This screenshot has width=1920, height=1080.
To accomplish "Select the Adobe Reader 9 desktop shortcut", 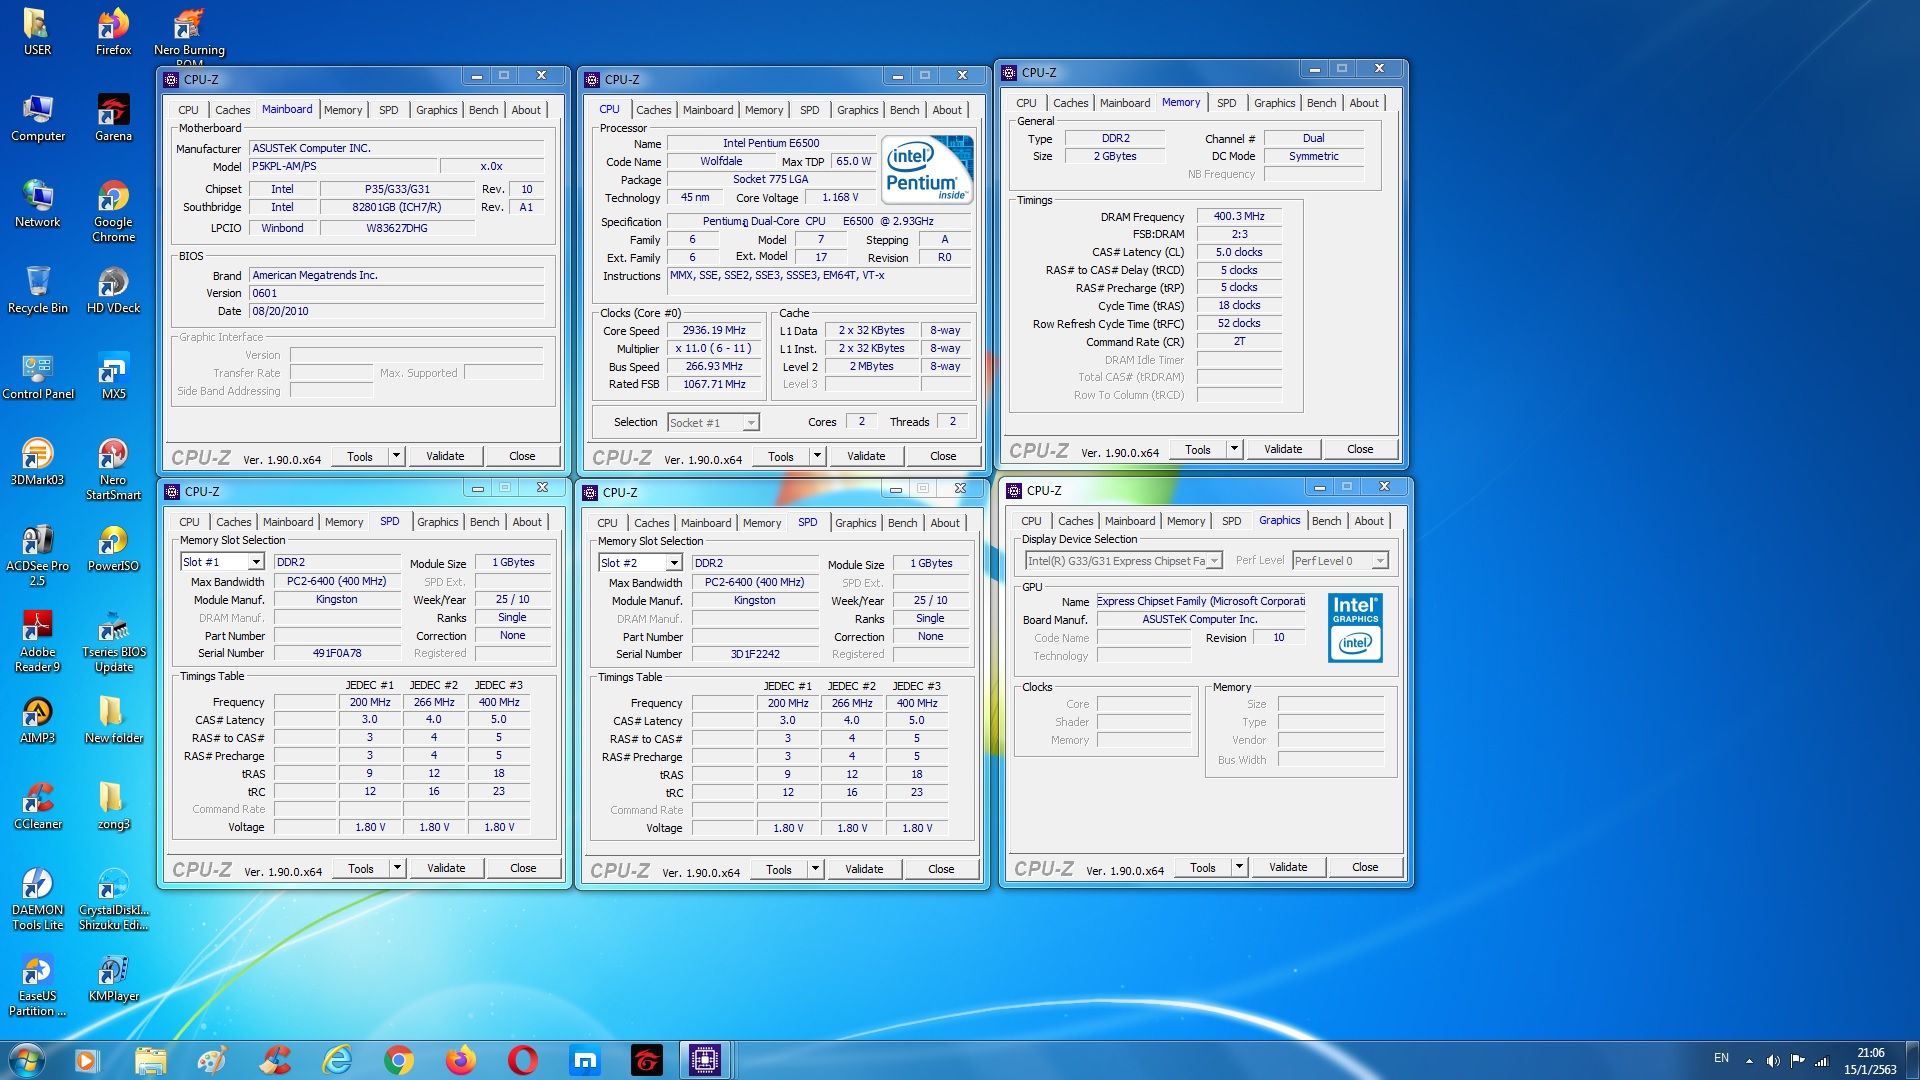I will pyautogui.click(x=37, y=641).
